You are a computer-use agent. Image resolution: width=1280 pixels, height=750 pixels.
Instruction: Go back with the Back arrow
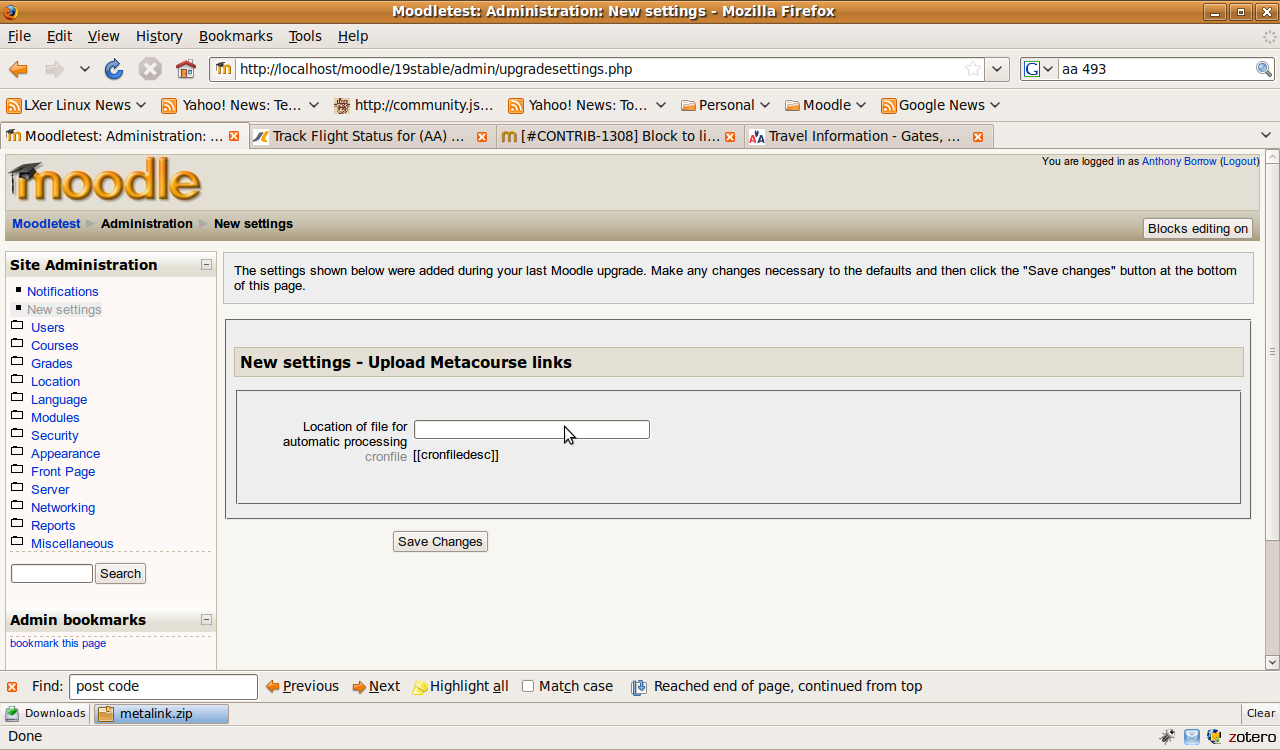point(18,69)
